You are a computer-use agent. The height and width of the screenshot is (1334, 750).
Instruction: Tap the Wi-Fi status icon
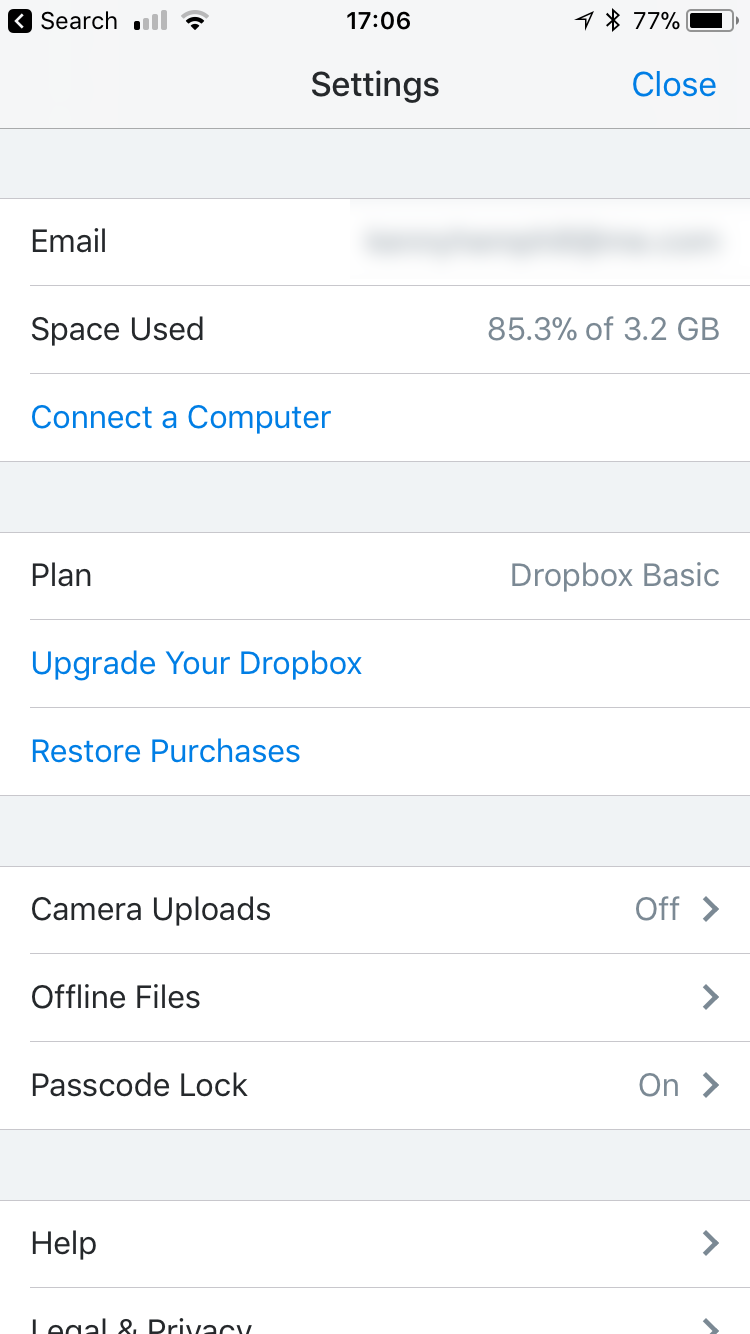pos(196,21)
